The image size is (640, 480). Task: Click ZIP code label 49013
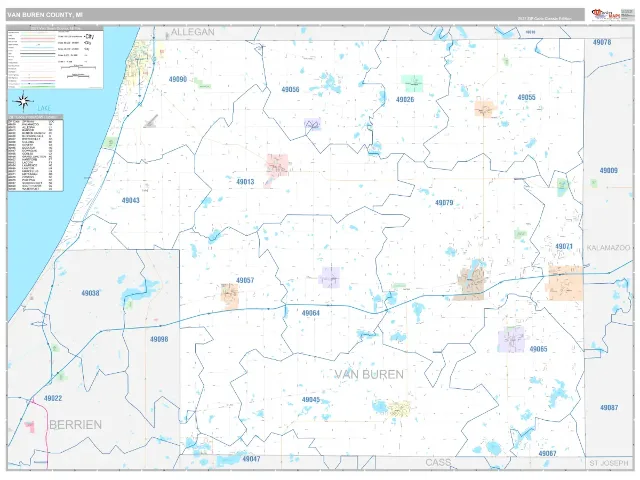245,182
